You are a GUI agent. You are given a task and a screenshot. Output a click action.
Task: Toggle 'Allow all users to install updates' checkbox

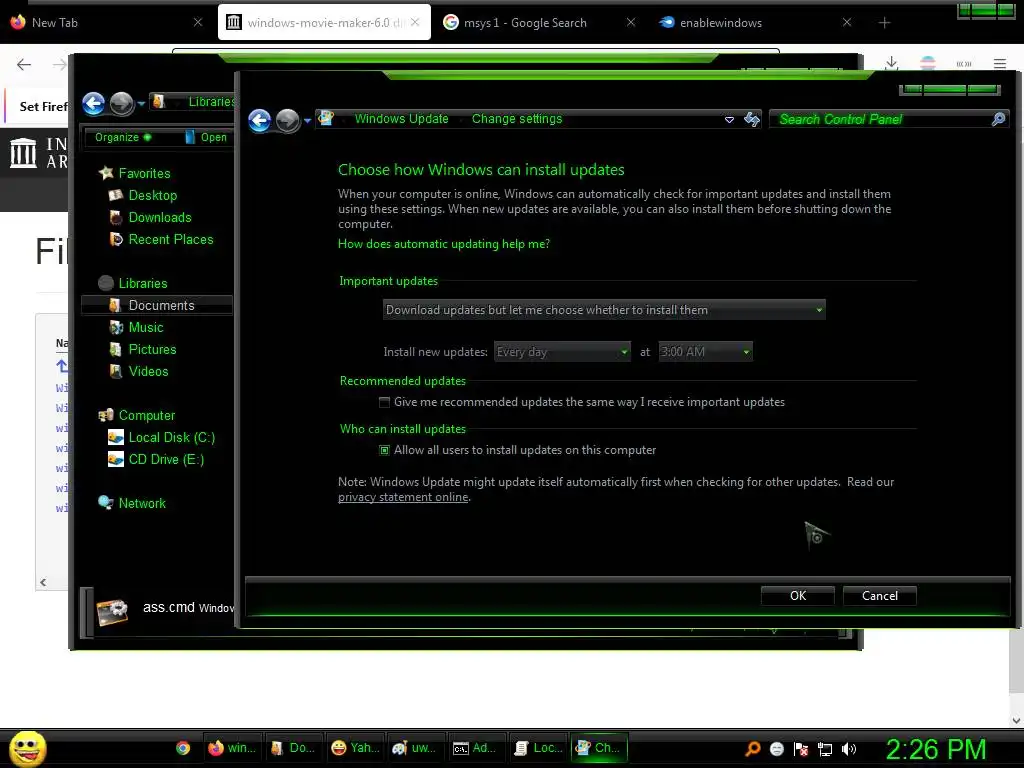(x=385, y=450)
